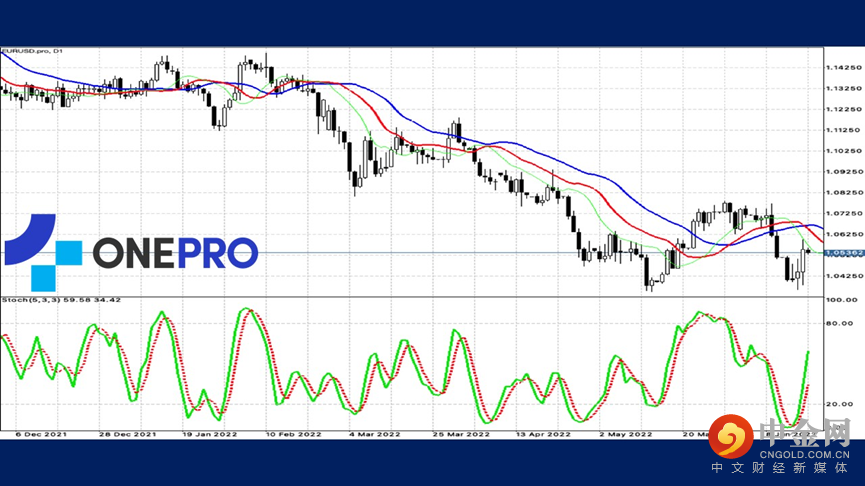
Task: Select the 1.09250 price axis label
Action: pyautogui.click(x=843, y=172)
